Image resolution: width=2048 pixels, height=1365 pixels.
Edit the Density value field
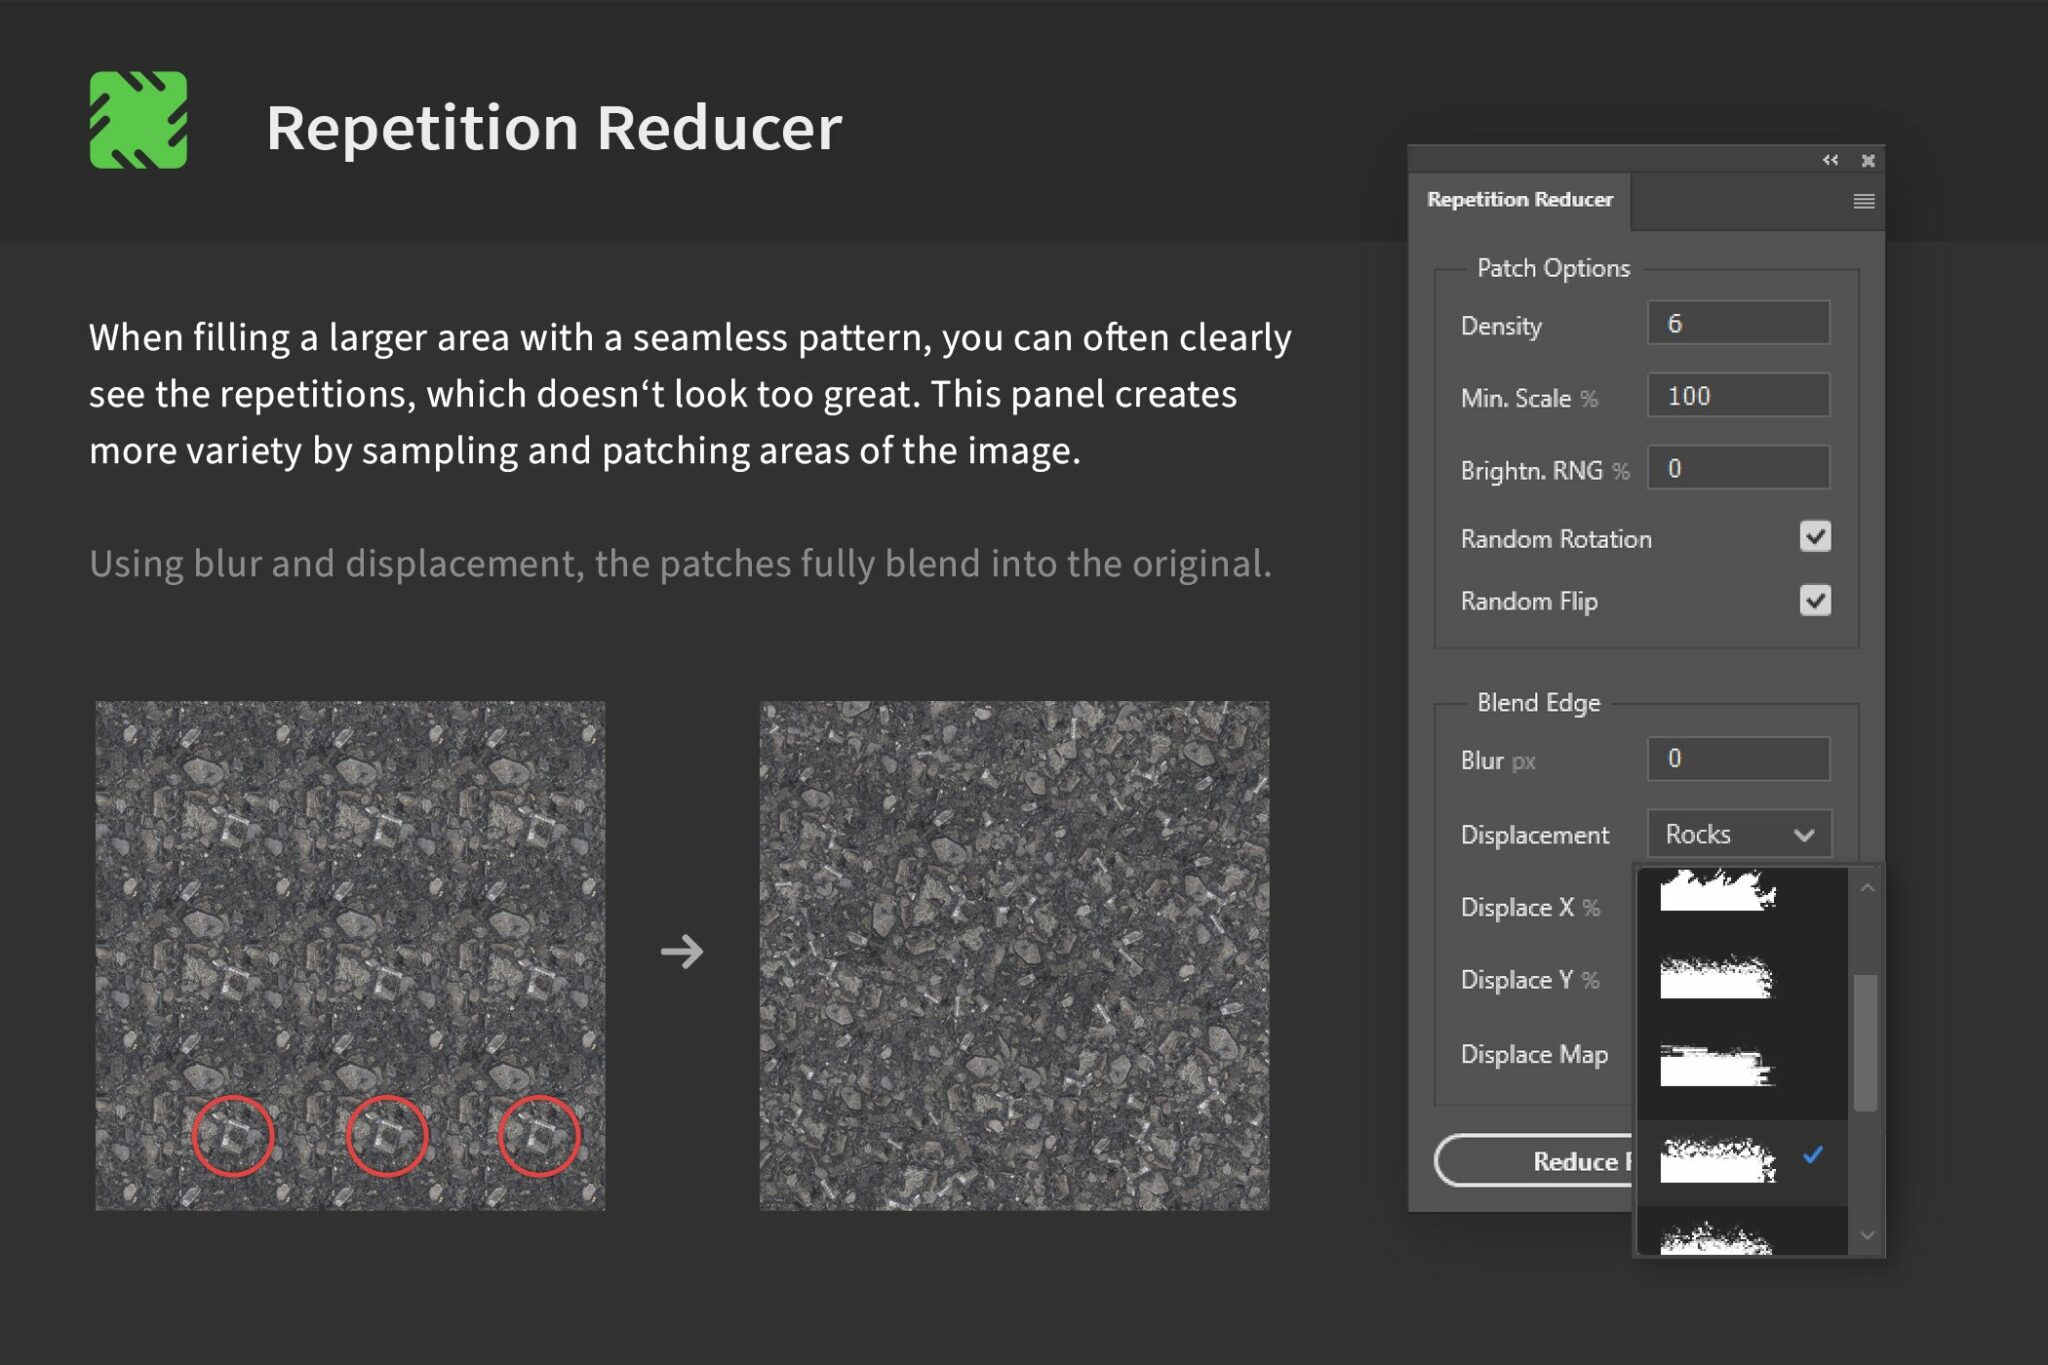click(1738, 322)
